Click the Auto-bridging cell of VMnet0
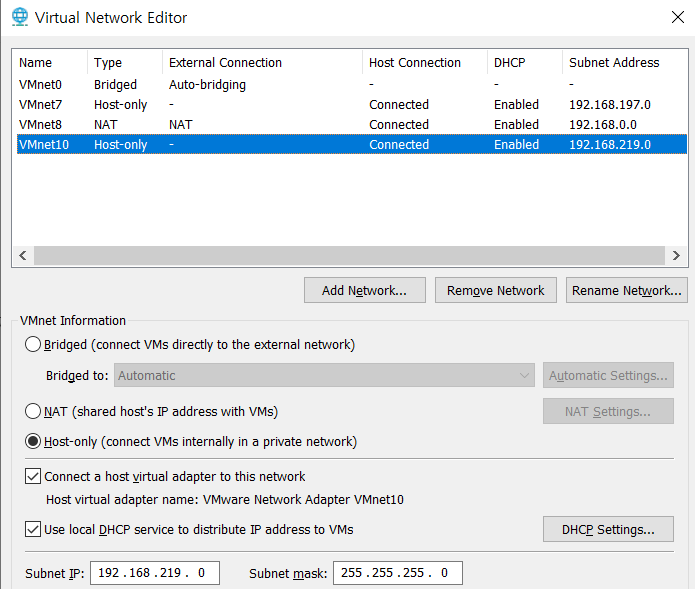Image resolution: width=695 pixels, height=589 pixels. [207, 84]
